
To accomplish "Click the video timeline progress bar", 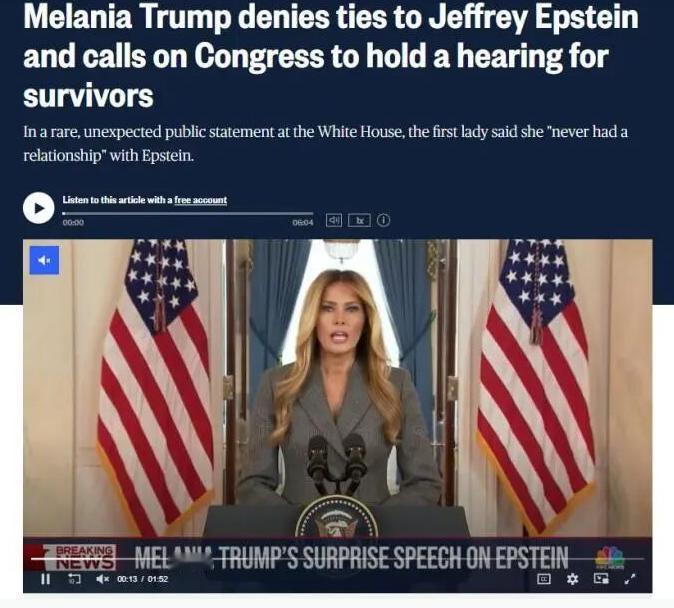I will click(337, 559).
